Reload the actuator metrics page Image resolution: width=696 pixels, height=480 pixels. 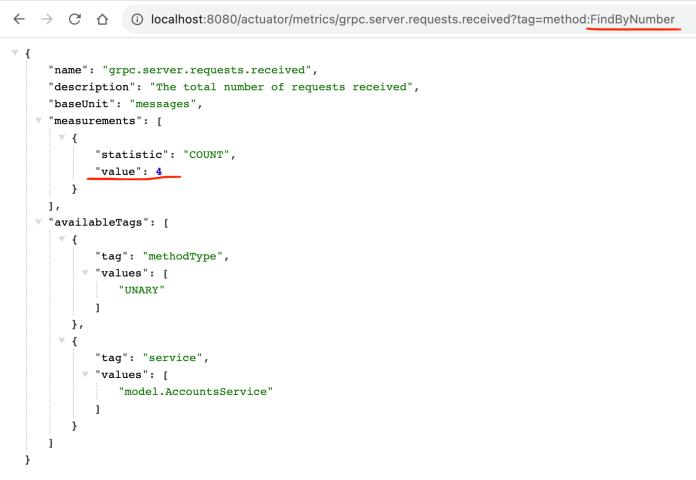pyautogui.click(x=75, y=19)
